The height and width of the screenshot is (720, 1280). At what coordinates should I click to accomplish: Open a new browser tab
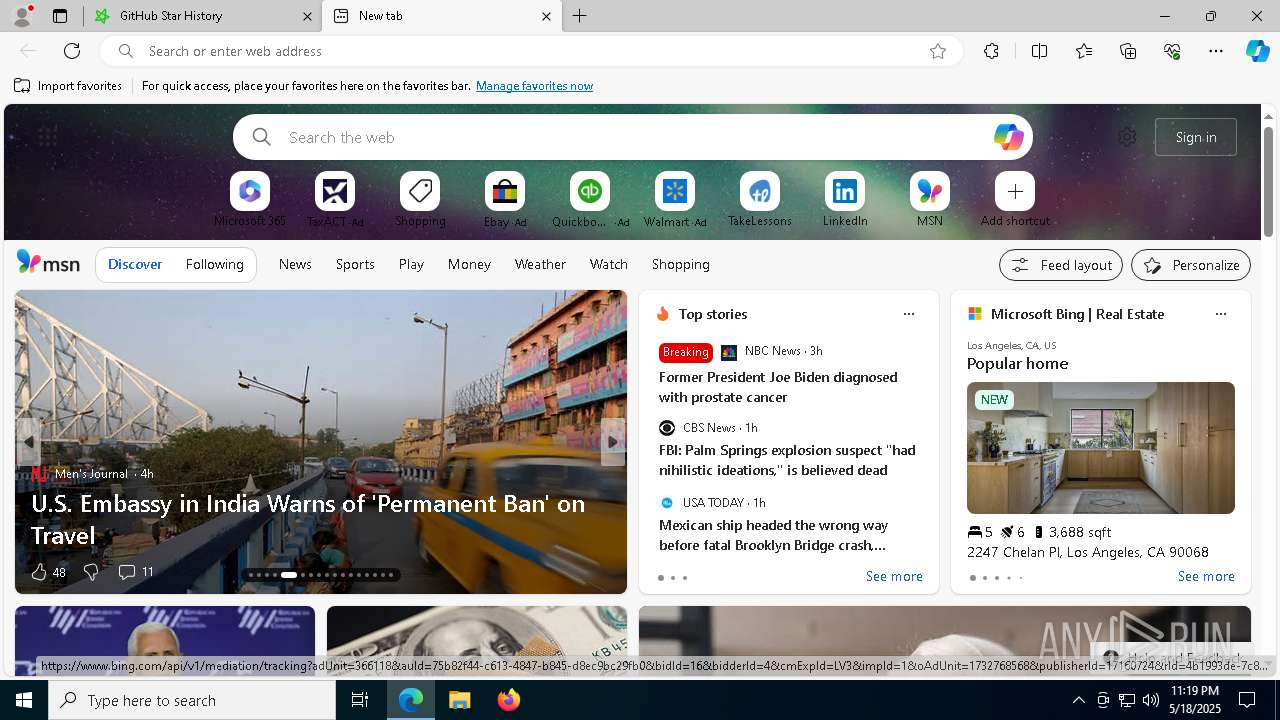pyautogui.click(x=579, y=16)
